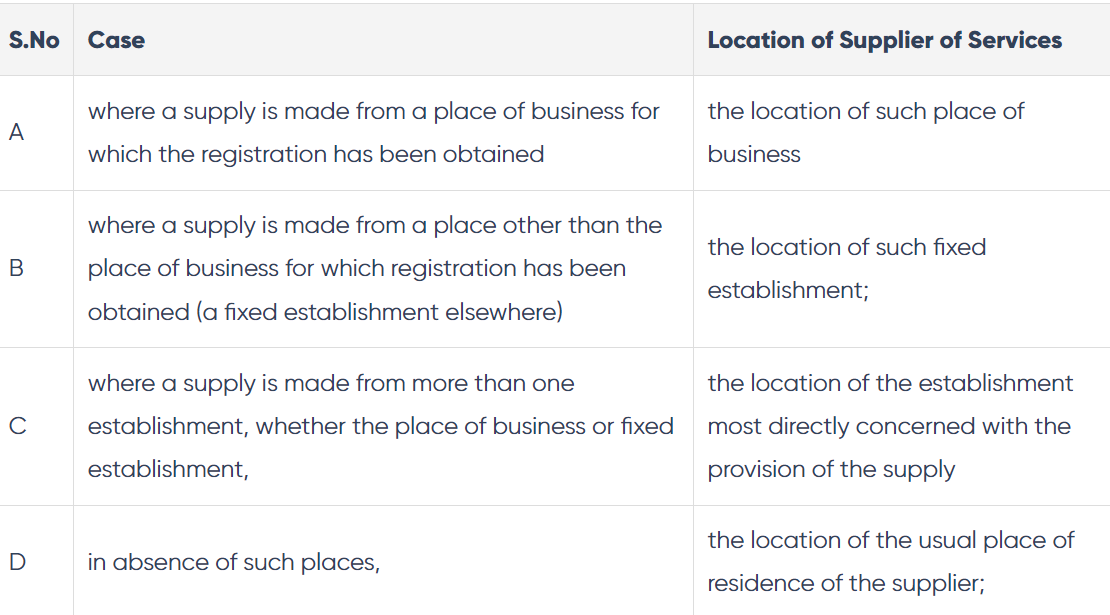The image size is (1110, 615).
Task: Click the Case column header
Action: click(x=116, y=40)
